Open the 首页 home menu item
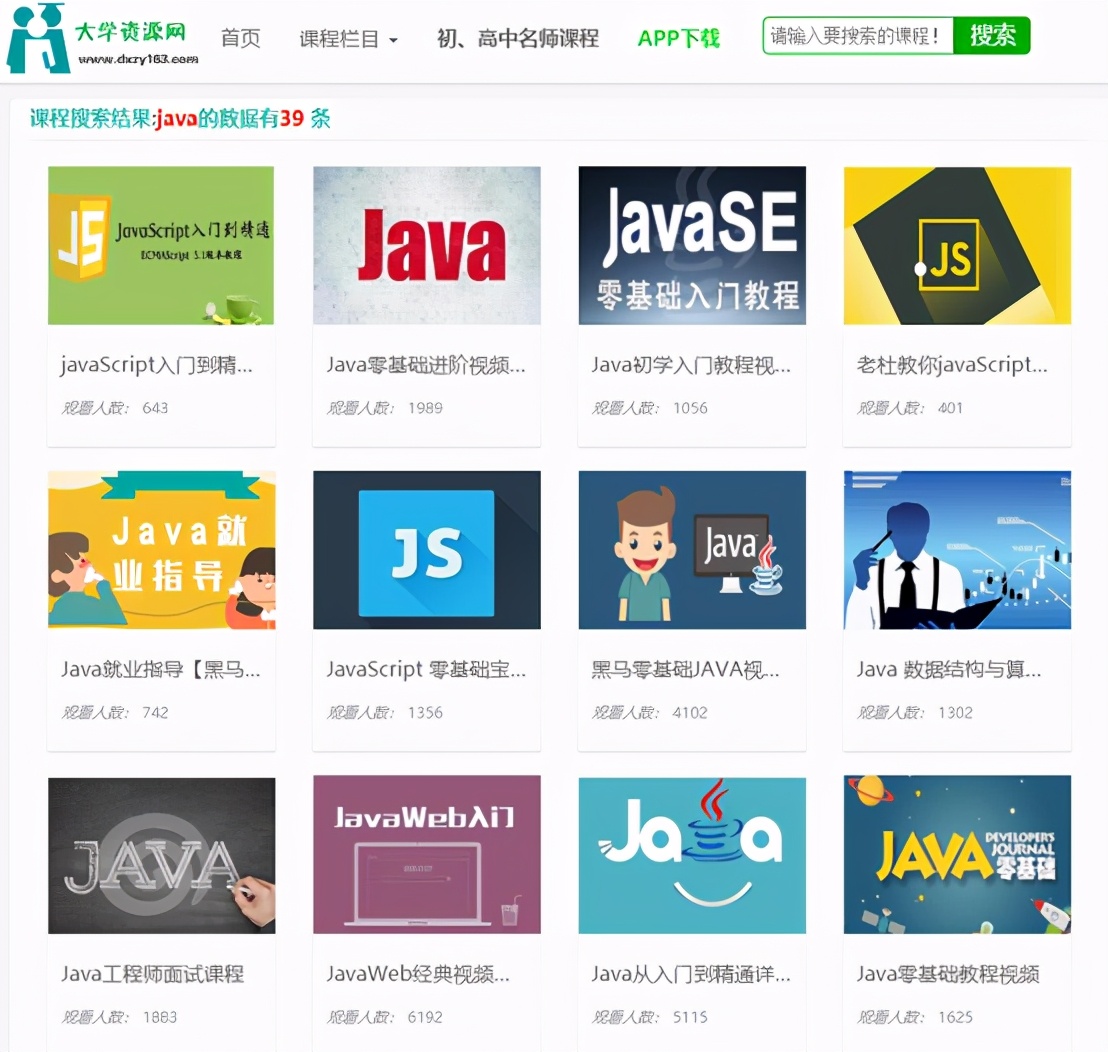The image size is (1108, 1052). tap(241, 39)
